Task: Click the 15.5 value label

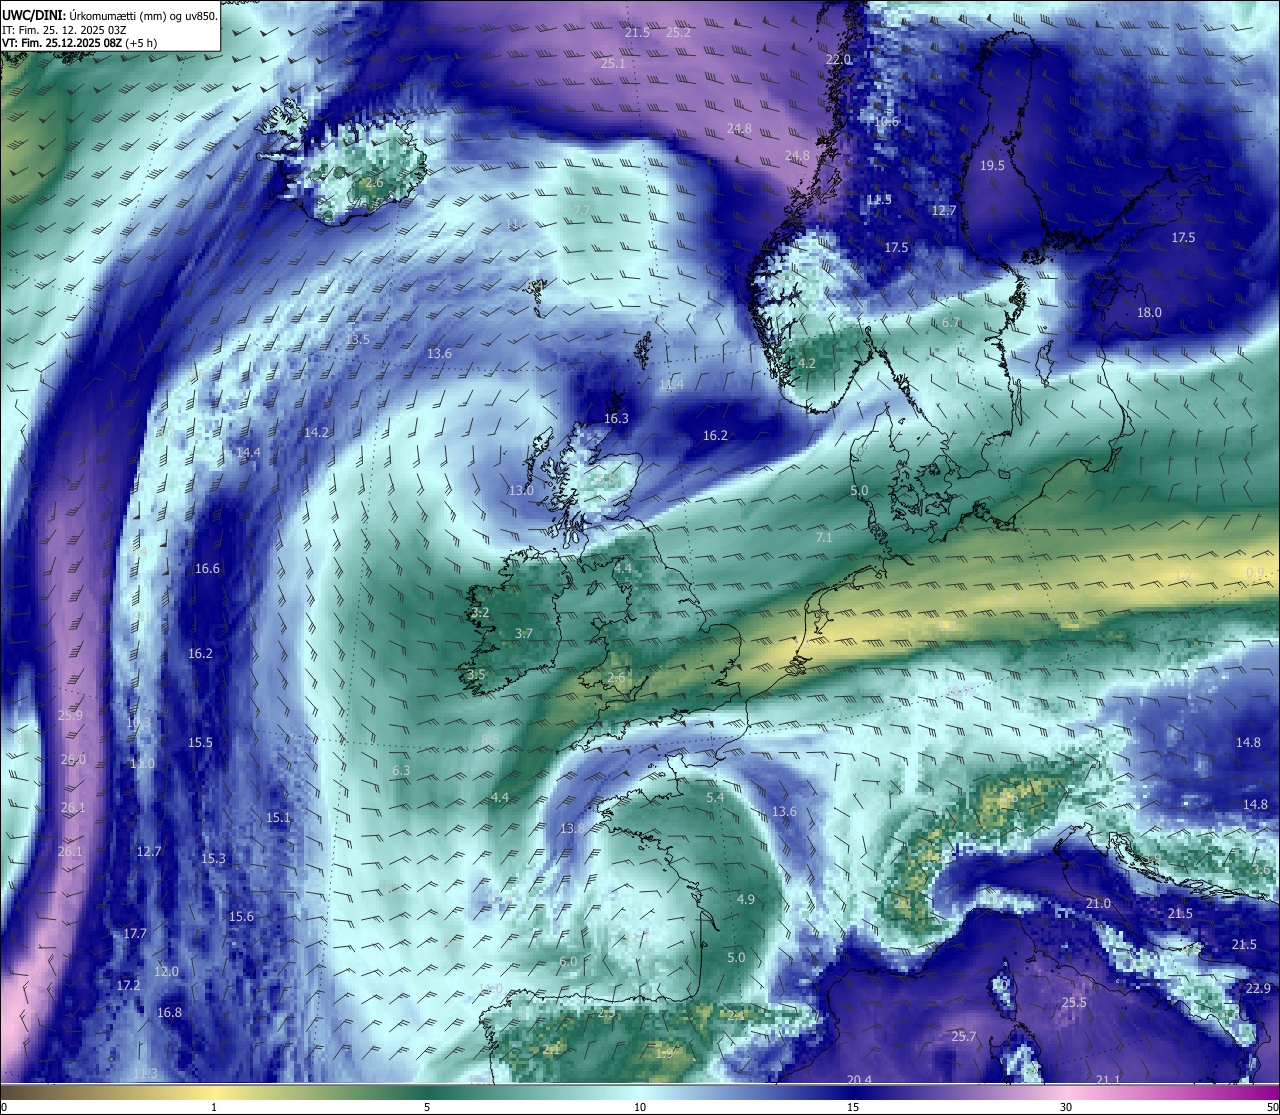Action: pos(200,743)
